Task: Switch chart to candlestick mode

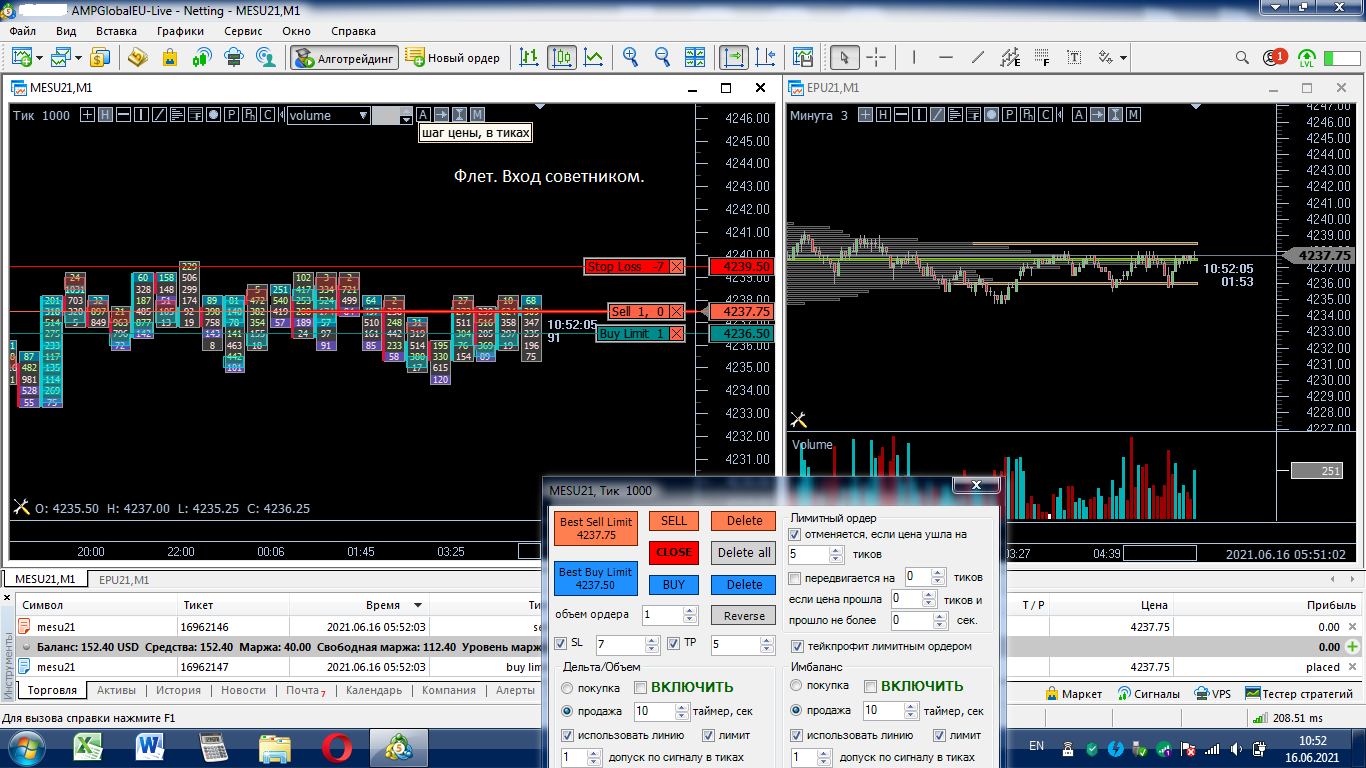Action: click(562, 58)
